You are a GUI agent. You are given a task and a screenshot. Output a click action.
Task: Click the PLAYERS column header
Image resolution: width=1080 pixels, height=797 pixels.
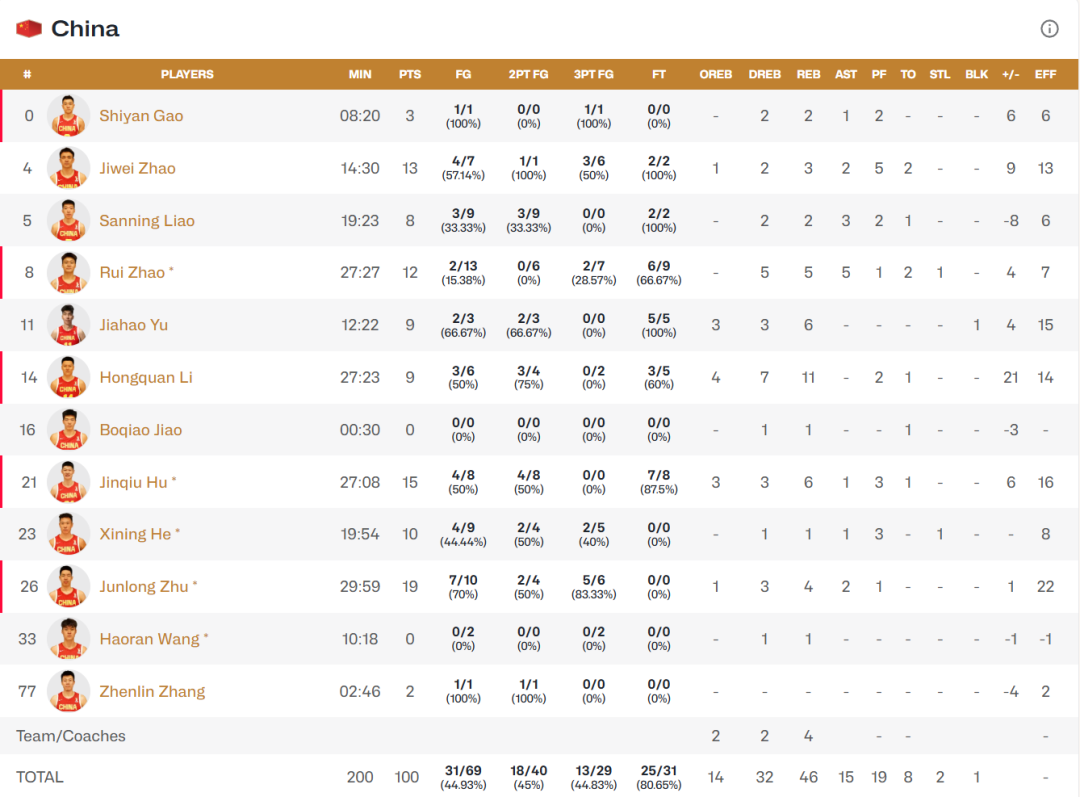(x=187, y=74)
